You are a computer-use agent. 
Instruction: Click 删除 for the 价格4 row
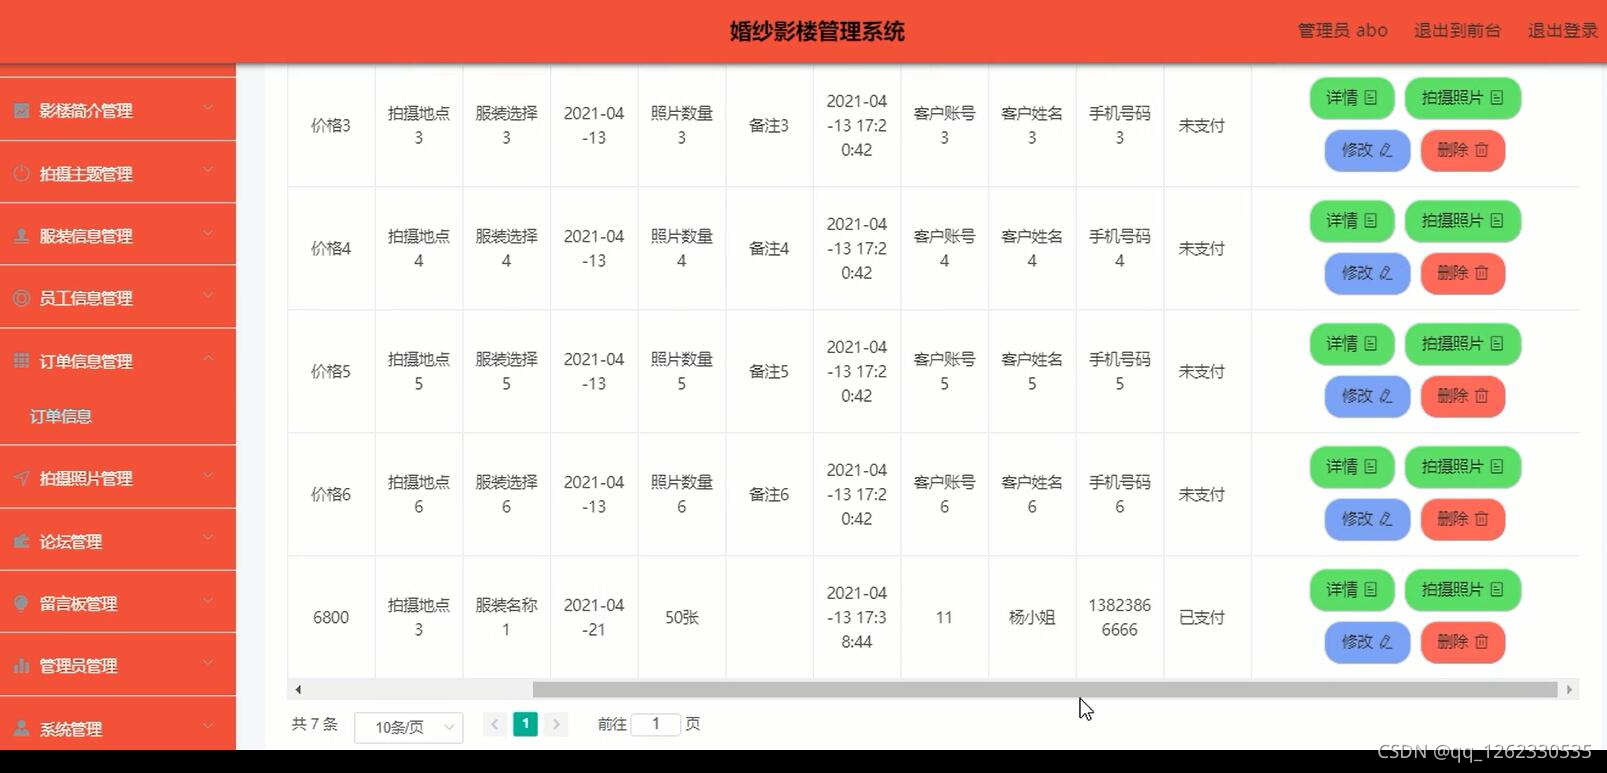(x=1462, y=273)
